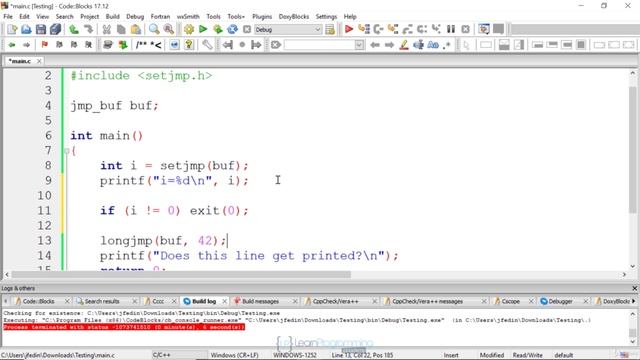This screenshot has height=360, width=640.
Task: Open the Debug menu
Action: 135,16
